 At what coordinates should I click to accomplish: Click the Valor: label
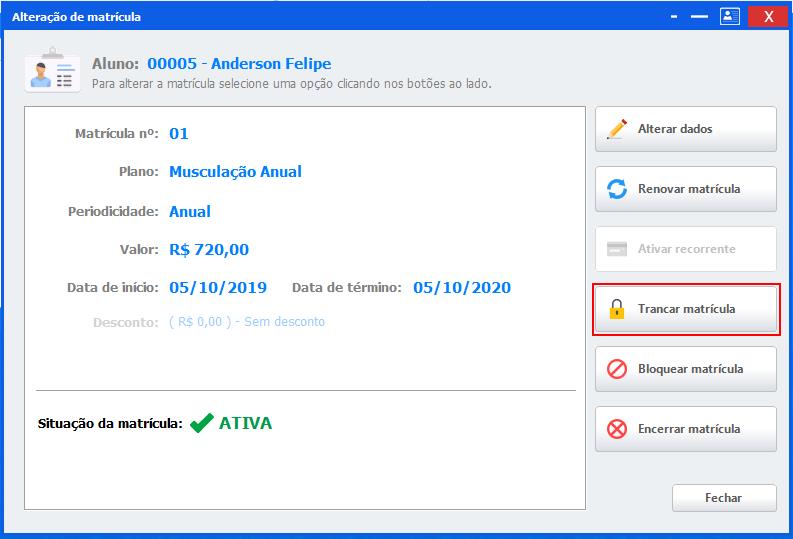coord(139,250)
